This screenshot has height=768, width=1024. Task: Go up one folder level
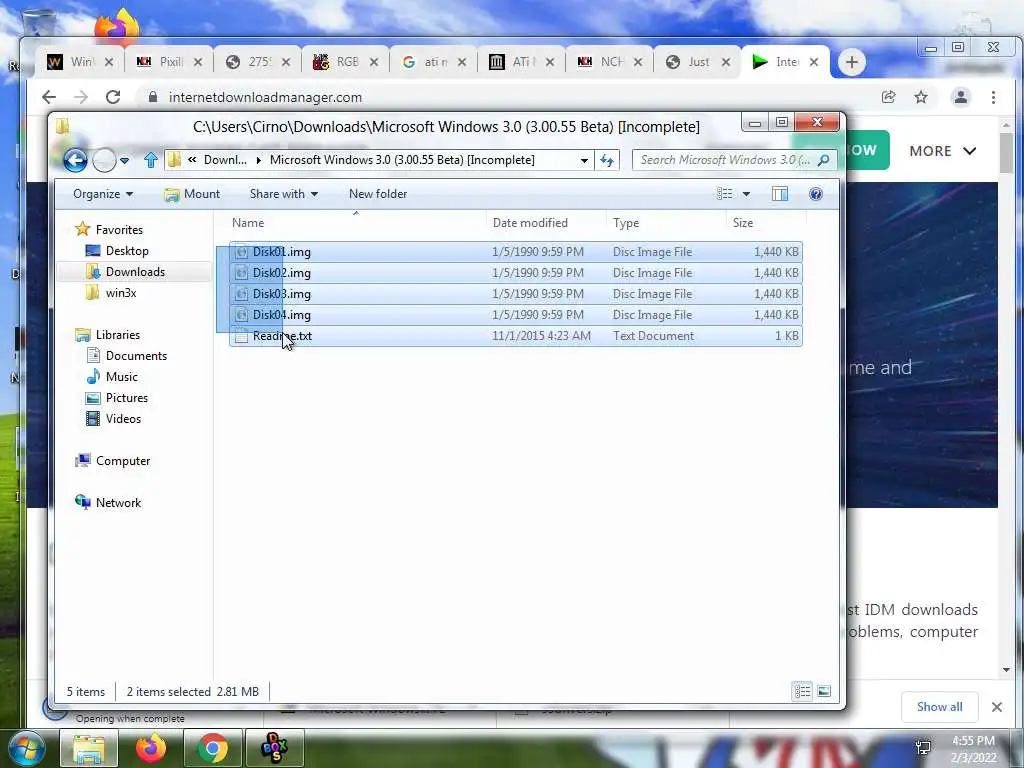point(151,160)
